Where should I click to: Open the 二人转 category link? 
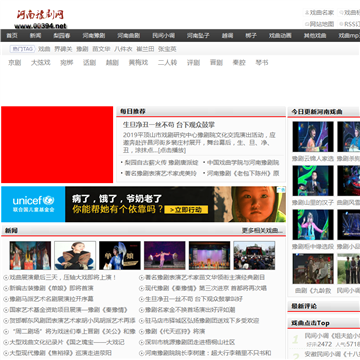coord(167,63)
